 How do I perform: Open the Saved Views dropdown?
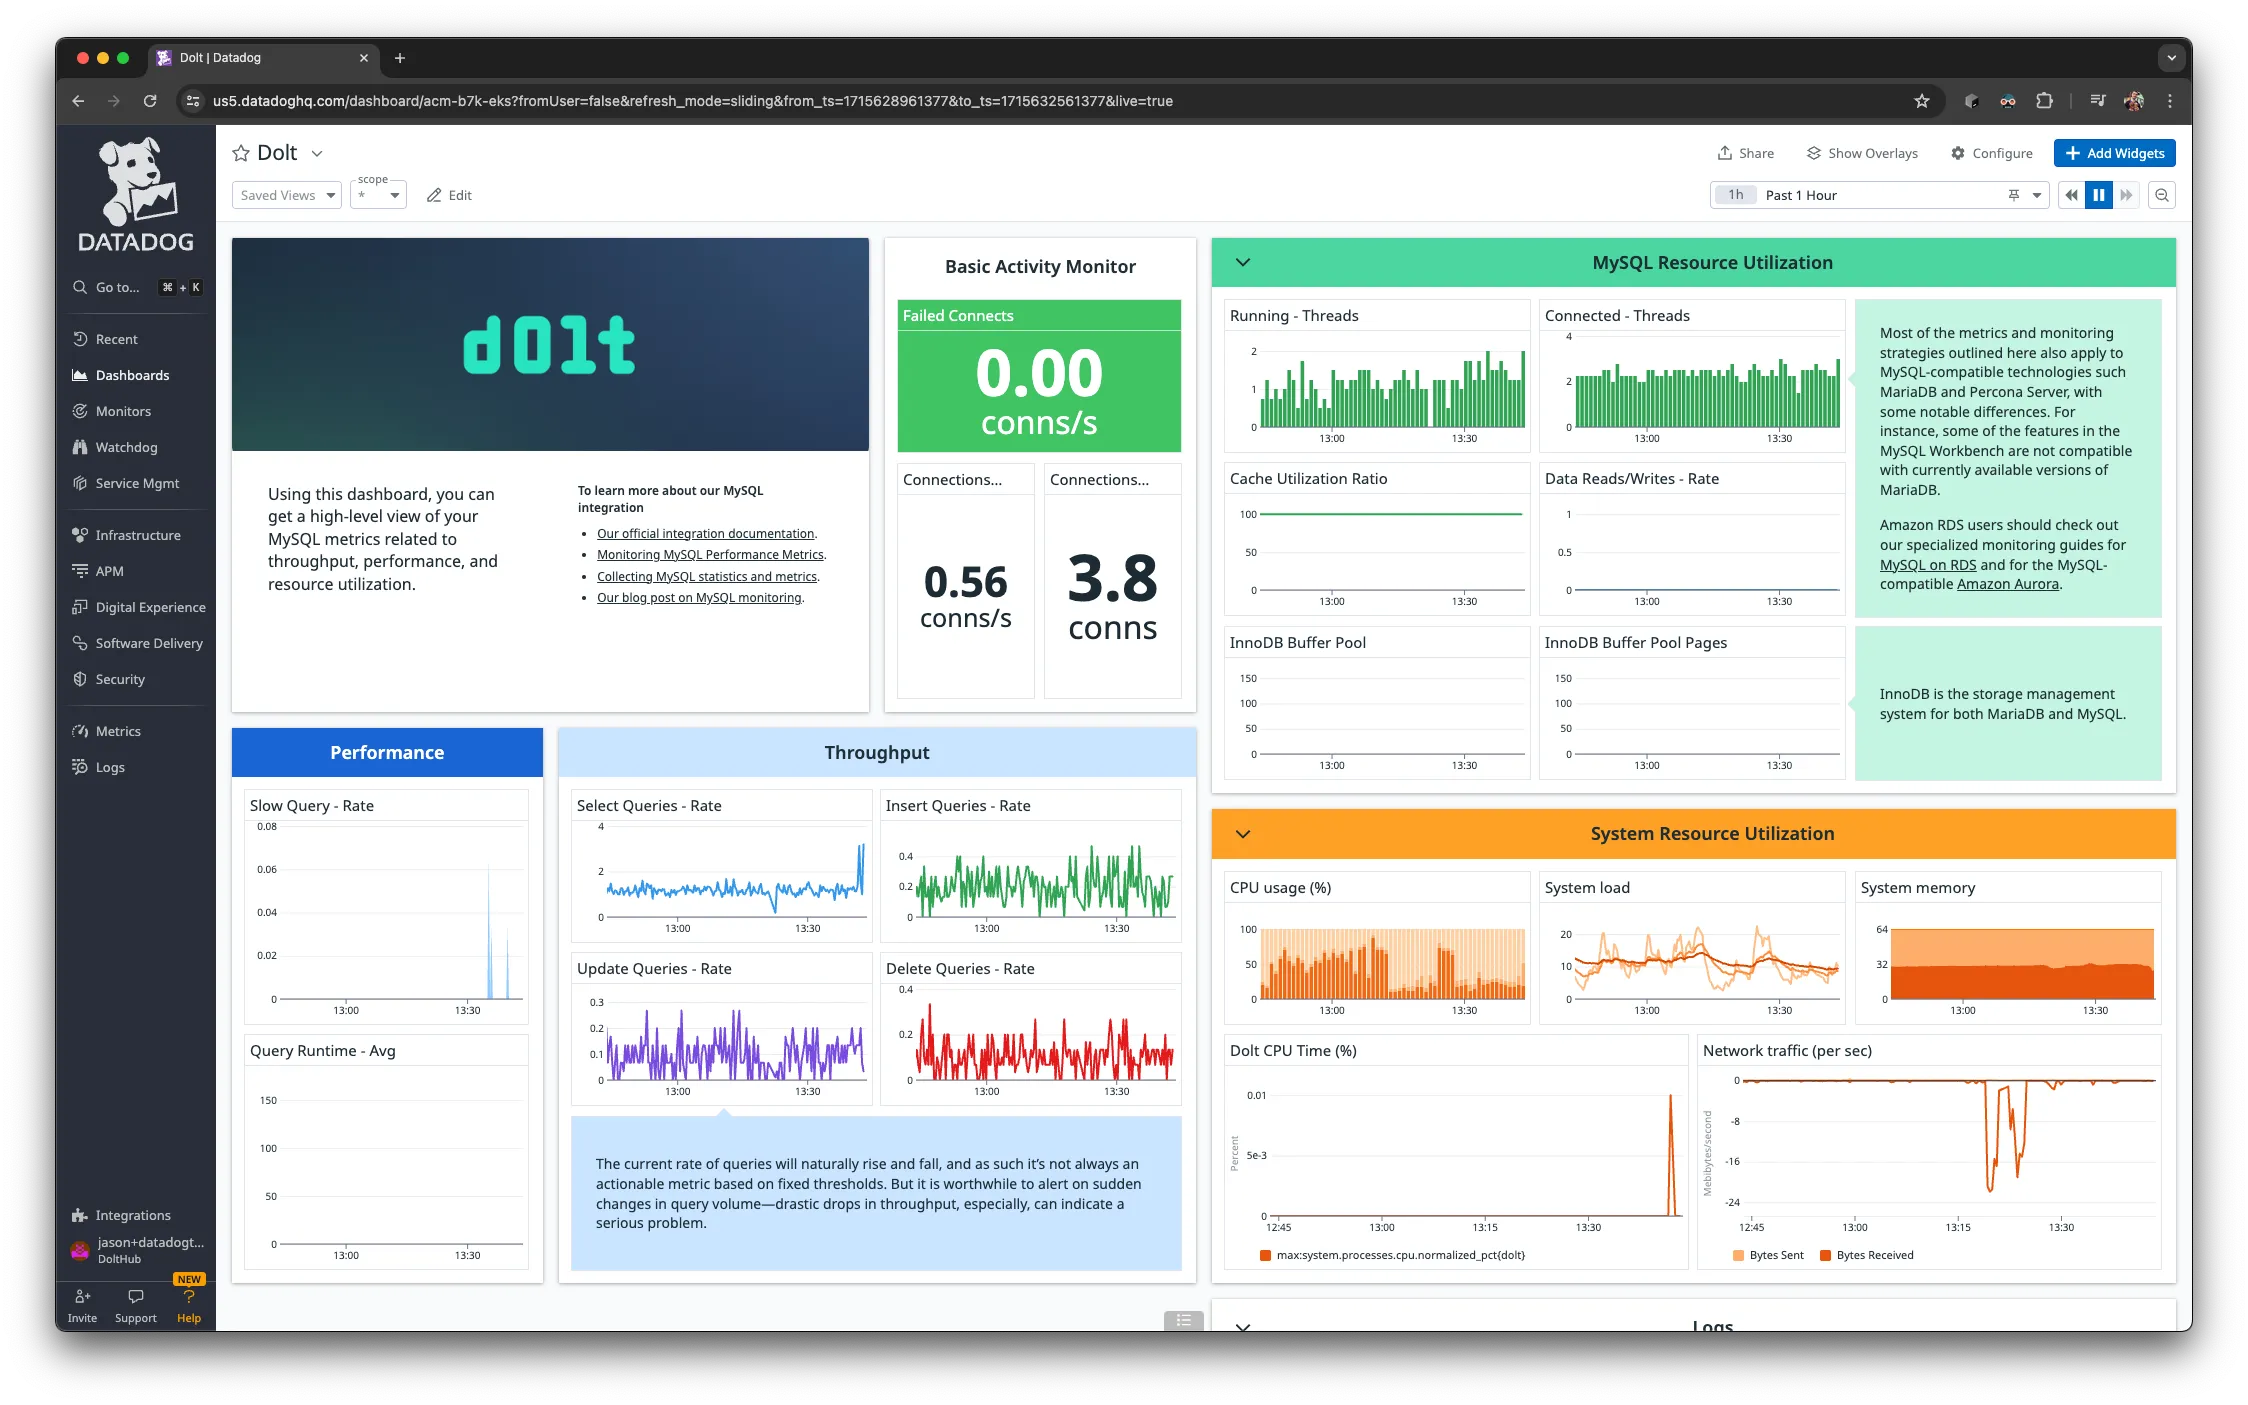[x=286, y=195]
